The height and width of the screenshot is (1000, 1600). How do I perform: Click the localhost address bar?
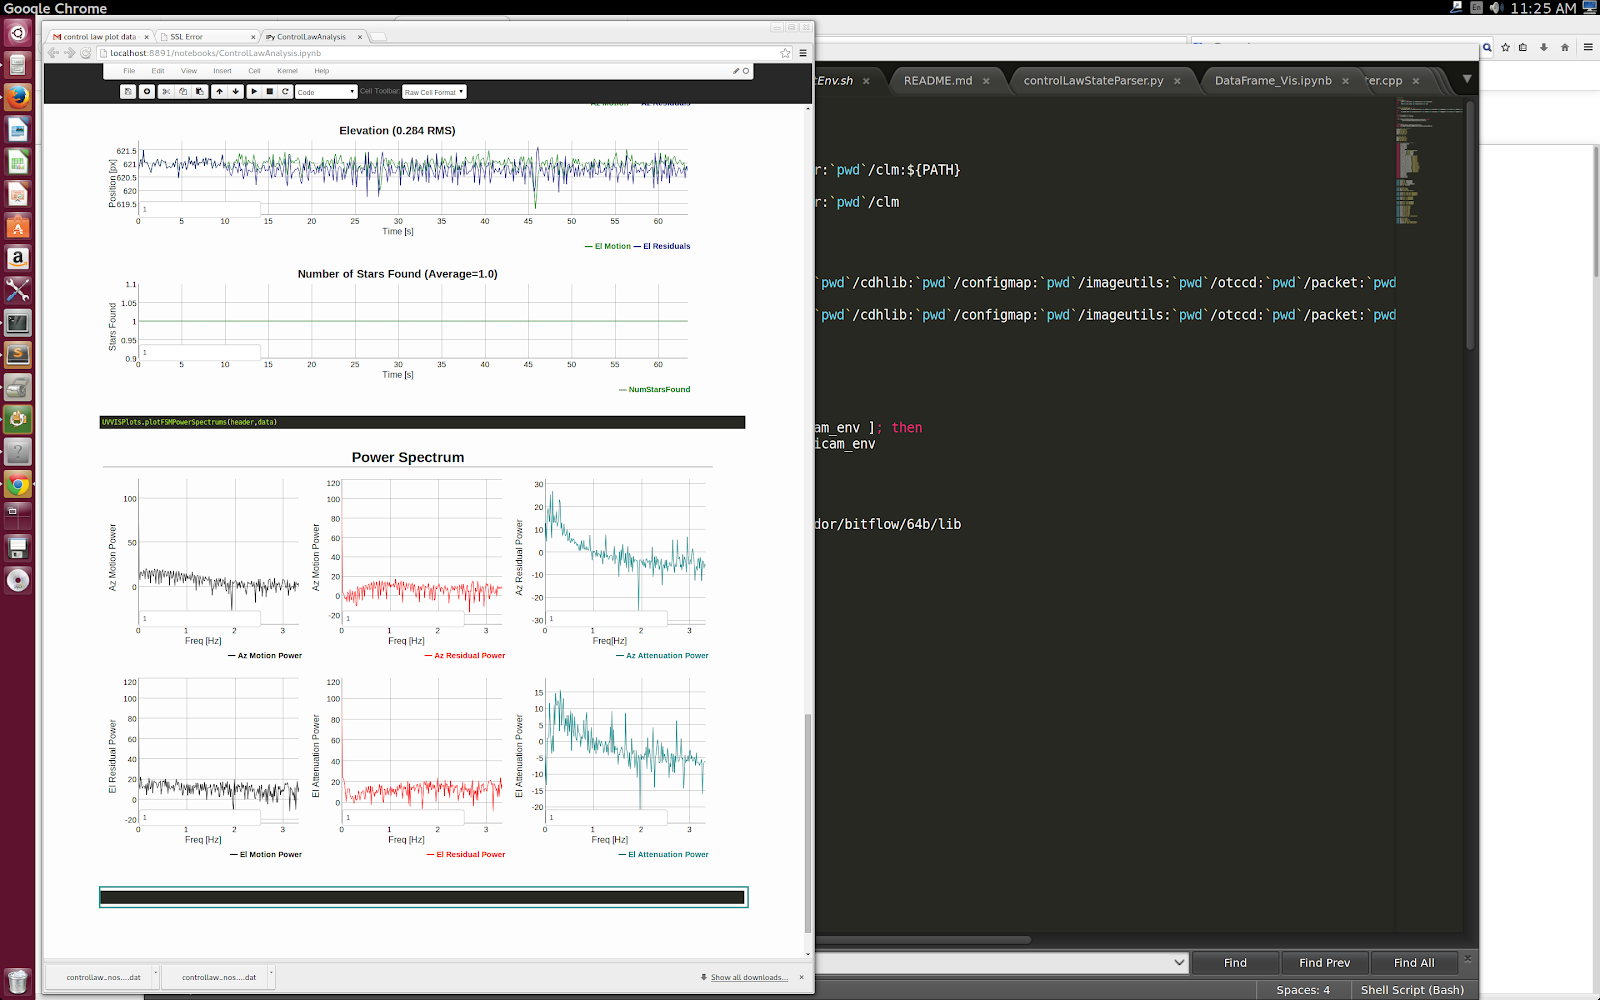point(440,53)
